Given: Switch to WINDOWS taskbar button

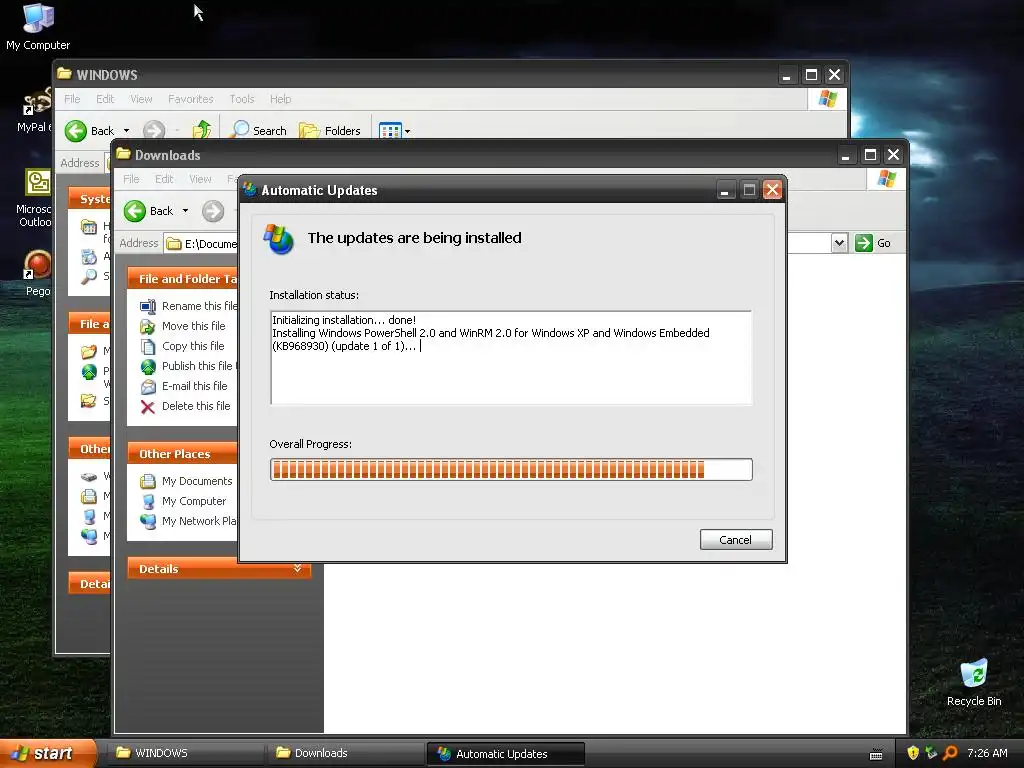Looking at the screenshot, I should 185,753.
